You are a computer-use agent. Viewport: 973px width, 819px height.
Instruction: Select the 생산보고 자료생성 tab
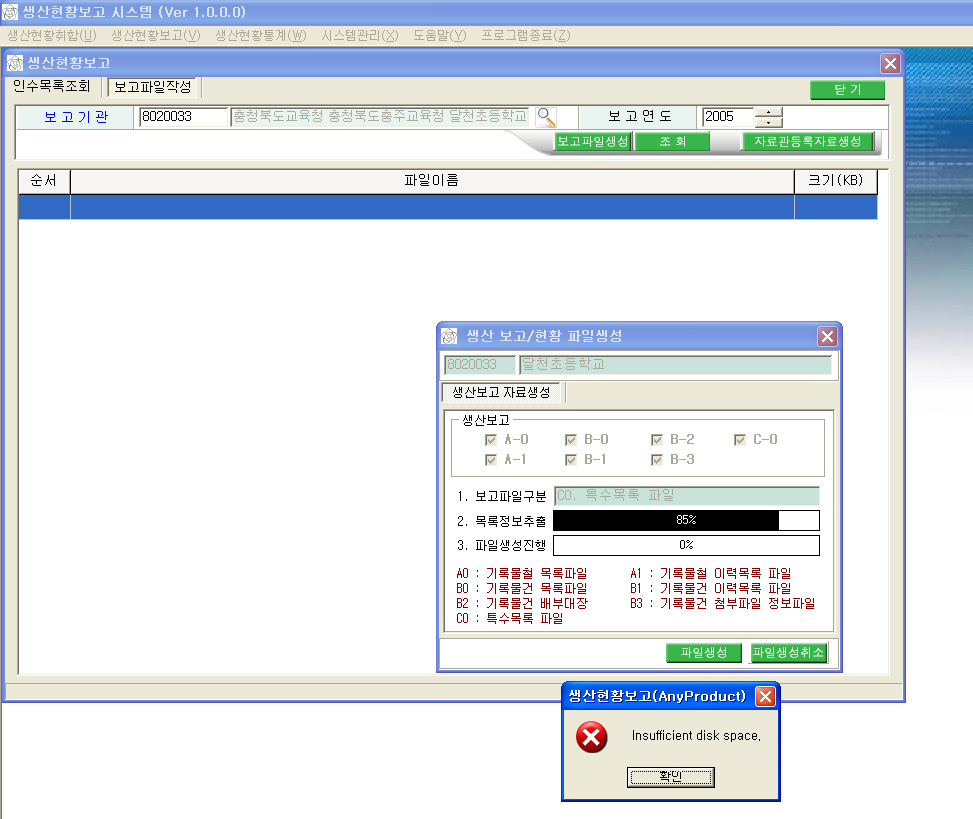coord(501,392)
